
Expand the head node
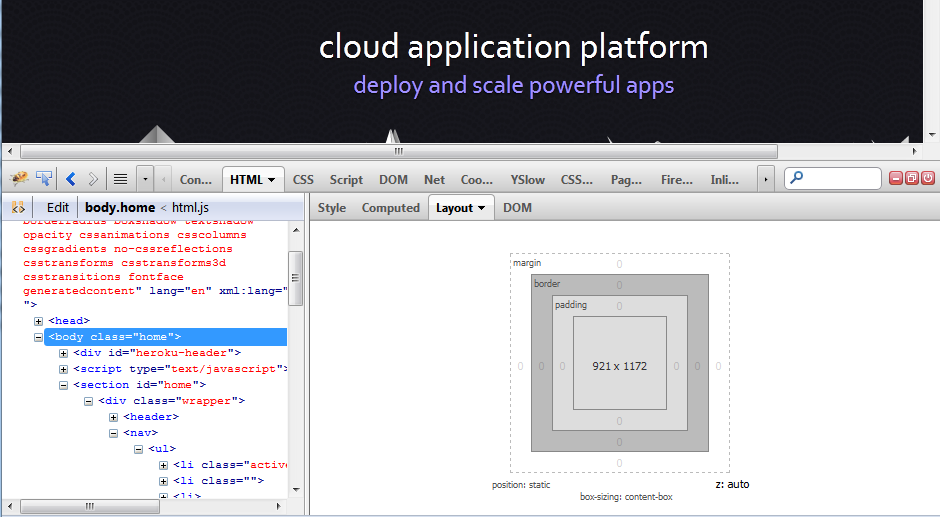[38, 321]
